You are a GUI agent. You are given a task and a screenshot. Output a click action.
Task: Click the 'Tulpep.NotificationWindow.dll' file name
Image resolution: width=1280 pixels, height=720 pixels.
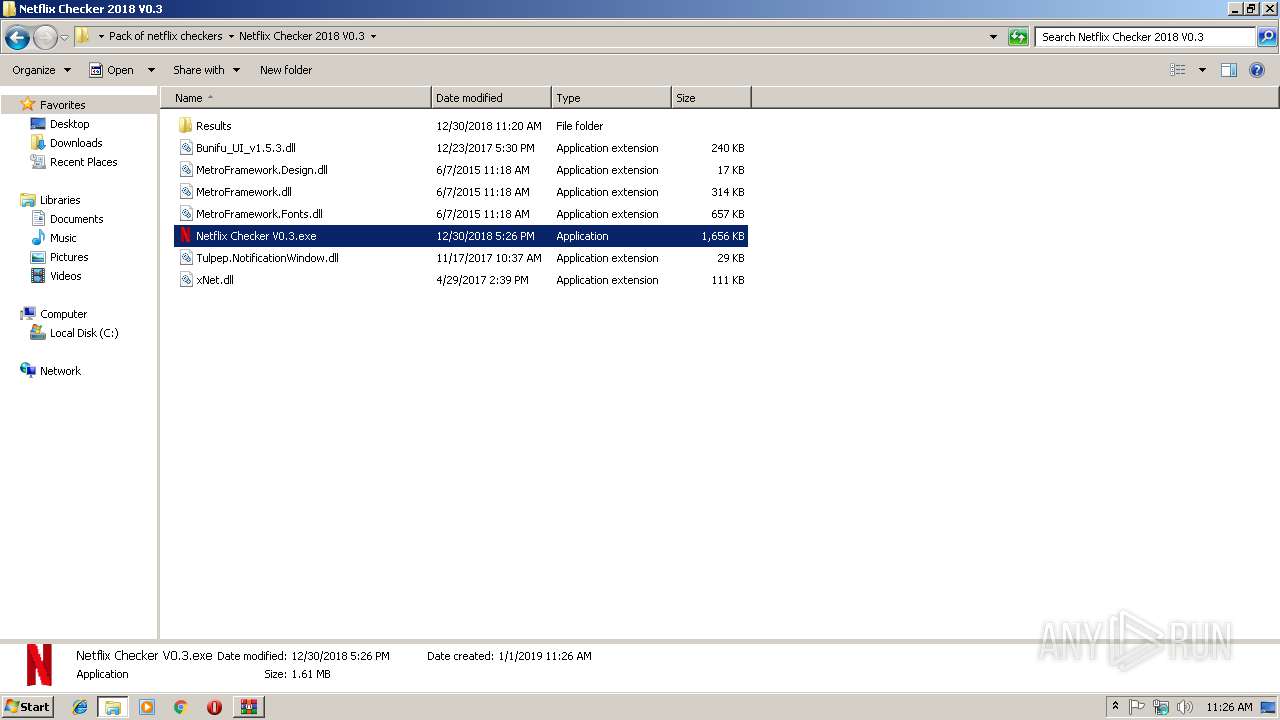pos(267,258)
